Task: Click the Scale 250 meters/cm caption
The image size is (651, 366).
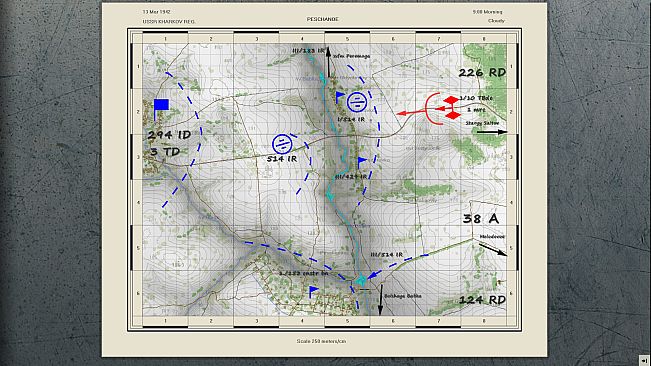Action: point(321,341)
